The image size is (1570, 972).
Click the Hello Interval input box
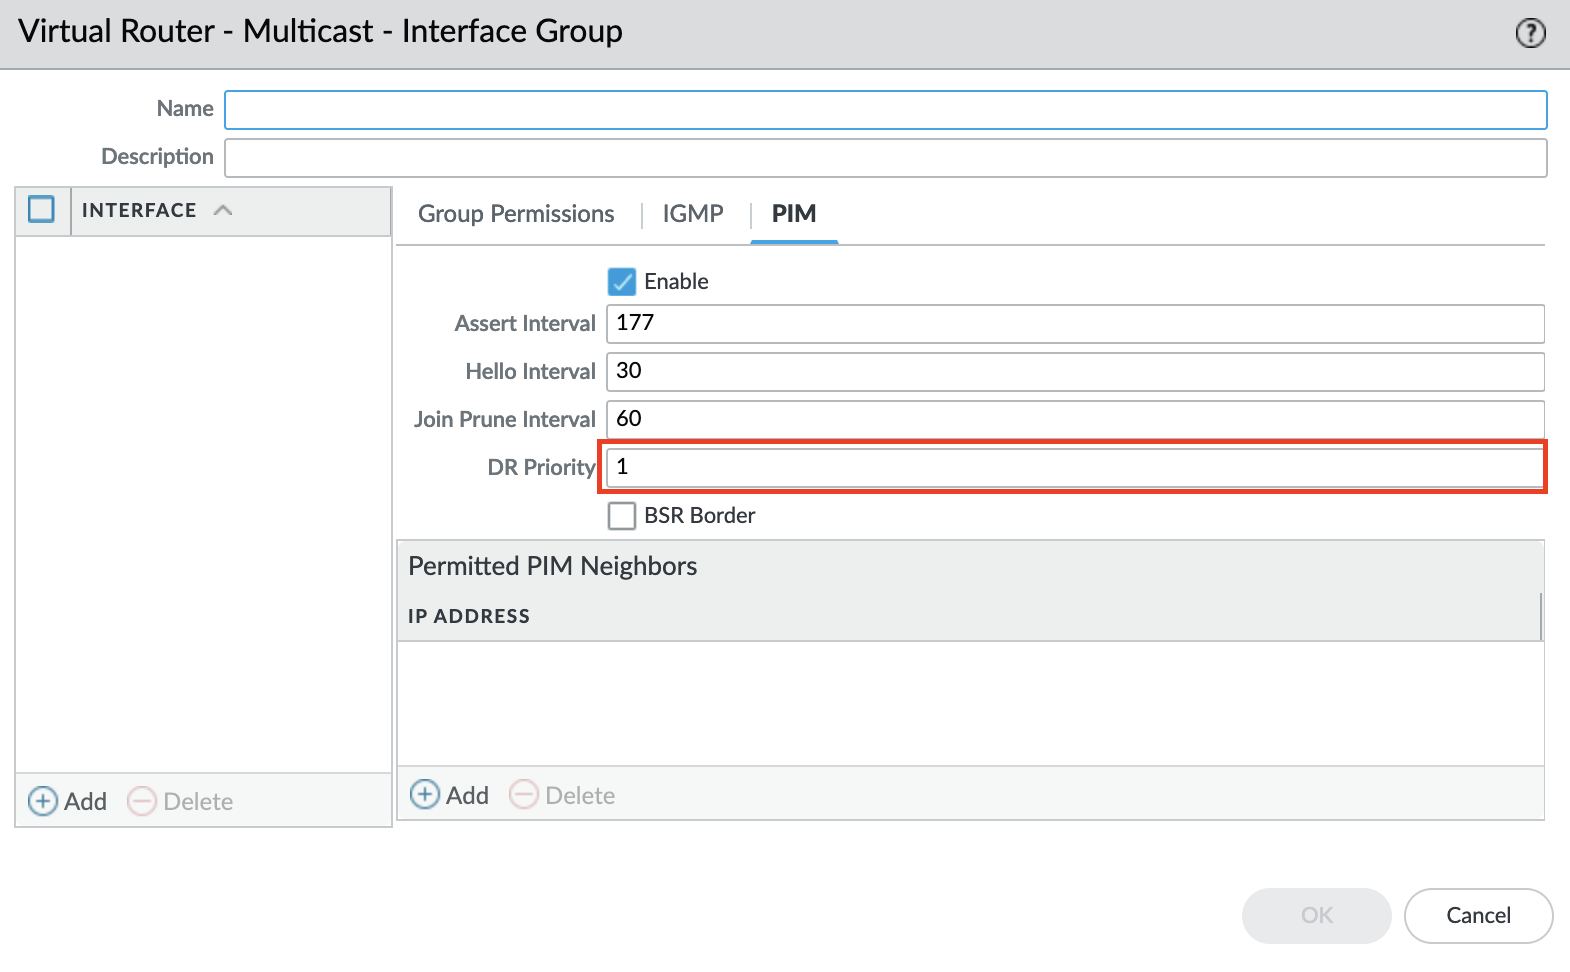tap(1075, 371)
